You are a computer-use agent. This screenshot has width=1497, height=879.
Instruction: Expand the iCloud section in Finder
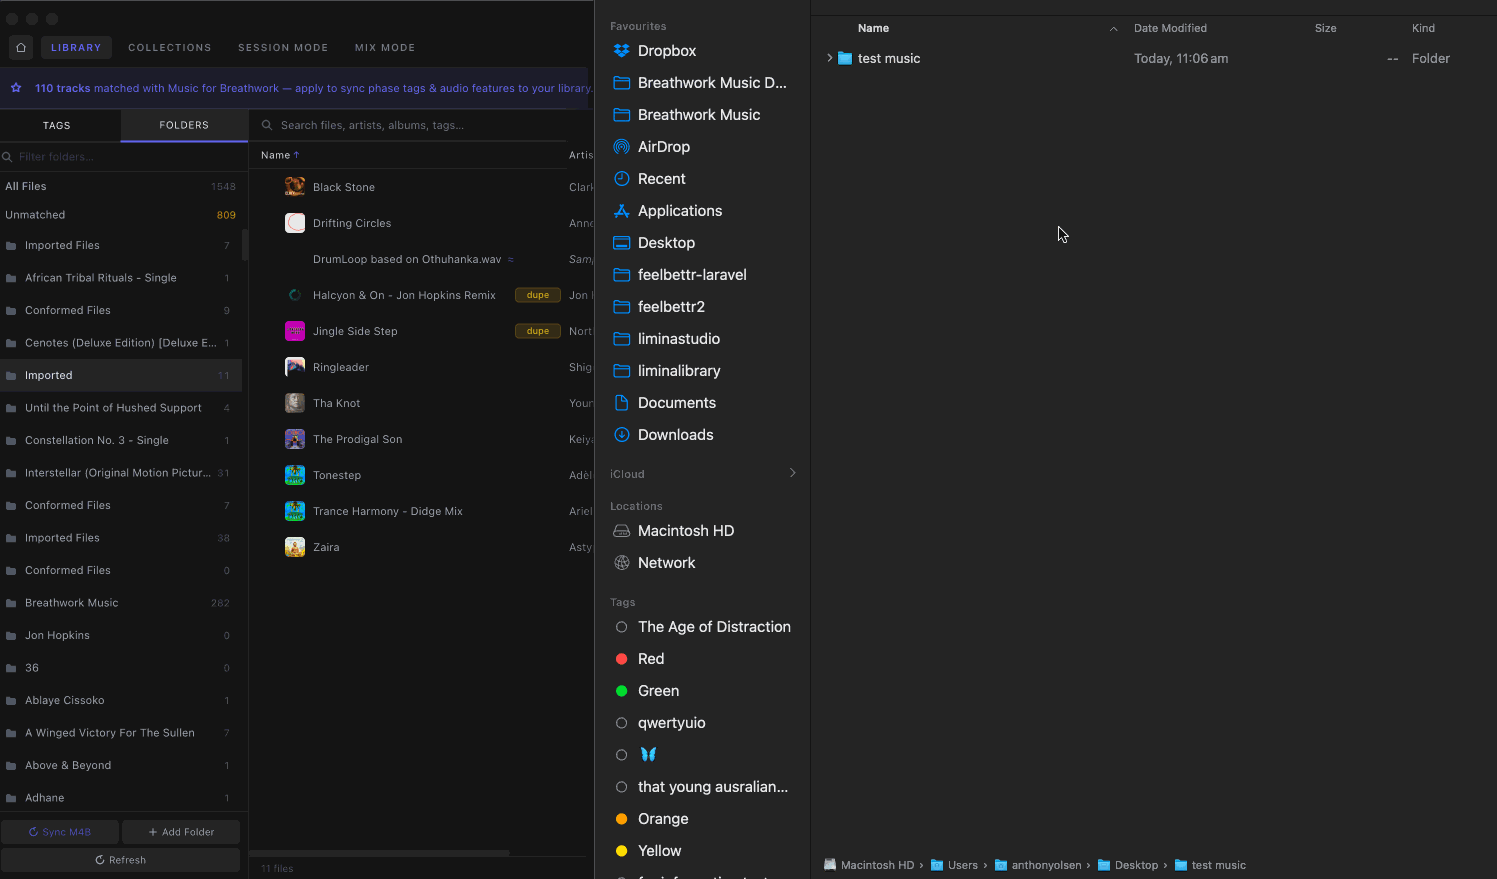[x=793, y=473]
